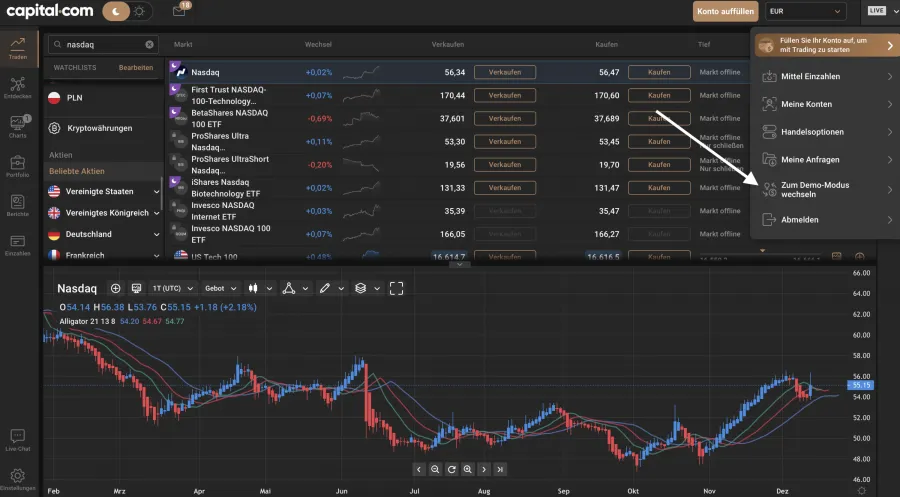The height and width of the screenshot is (497, 900).
Task: Choose Zum Demo-Modus wechseln
Action: [x=827, y=189]
